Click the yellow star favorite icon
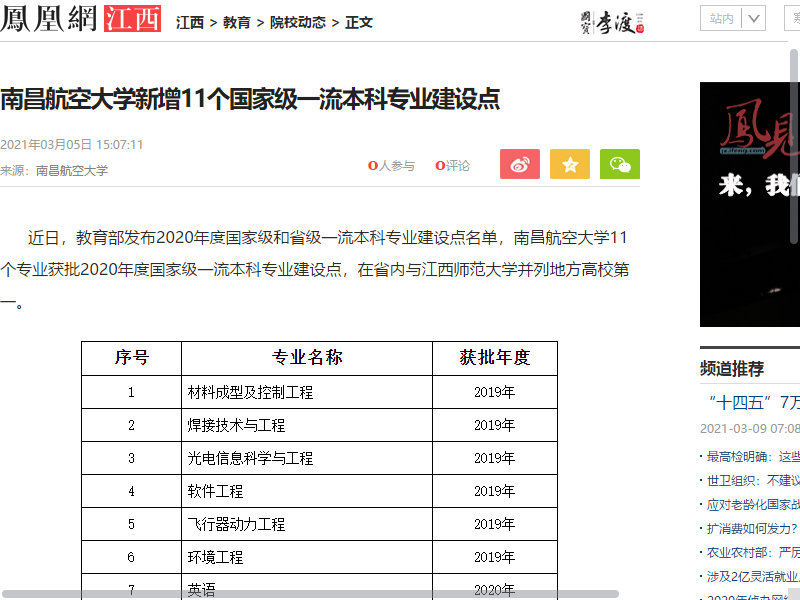The image size is (800, 600). (x=569, y=165)
